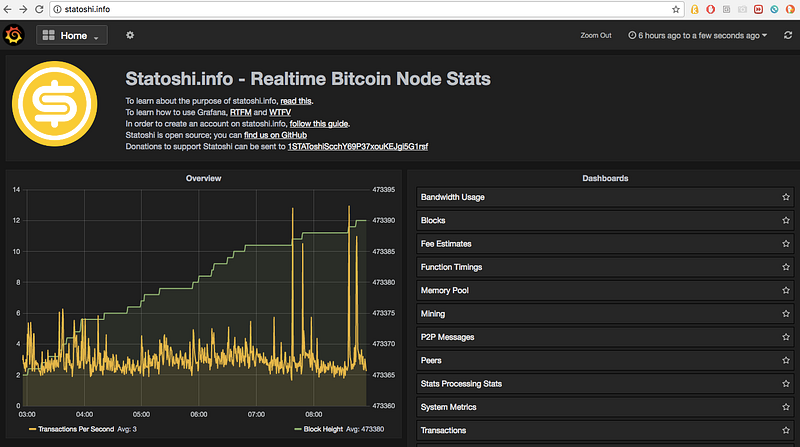The height and width of the screenshot is (447, 800).
Task: Follow the 'read this' link
Action: tap(296, 101)
